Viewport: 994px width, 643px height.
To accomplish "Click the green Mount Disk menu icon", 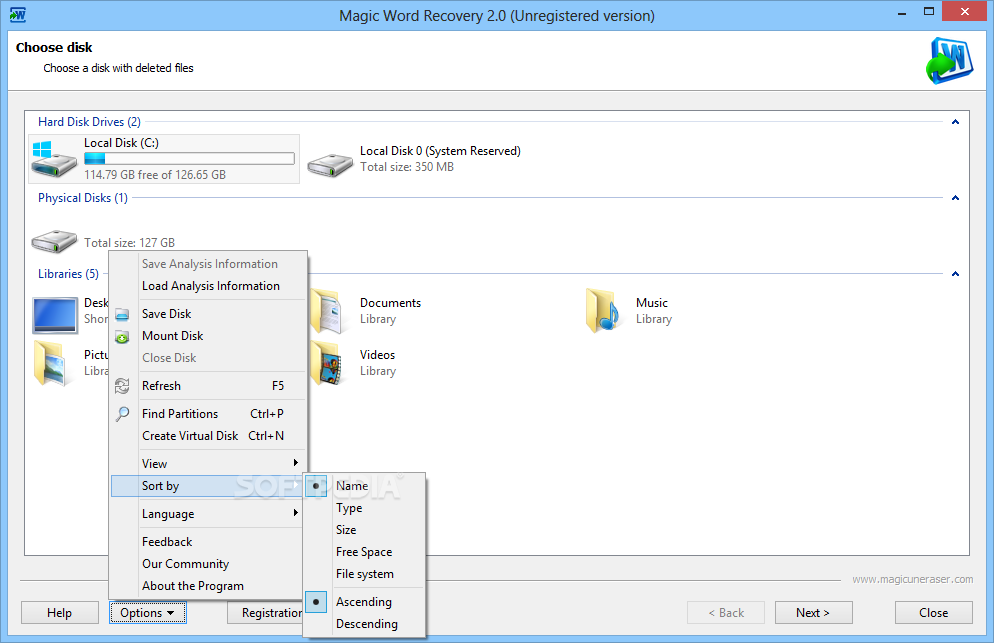I will point(122,337).
